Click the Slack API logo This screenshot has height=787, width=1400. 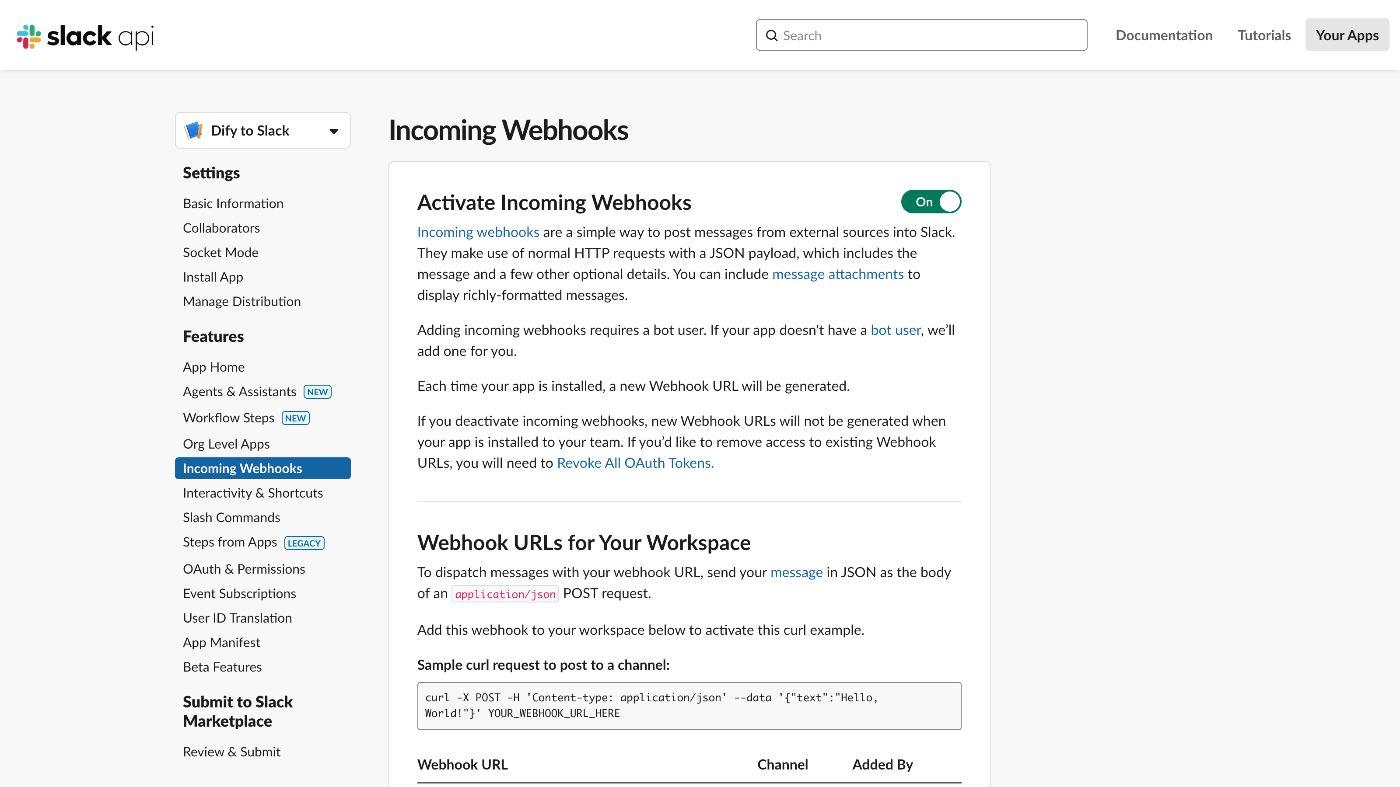[x=86, y=36]
